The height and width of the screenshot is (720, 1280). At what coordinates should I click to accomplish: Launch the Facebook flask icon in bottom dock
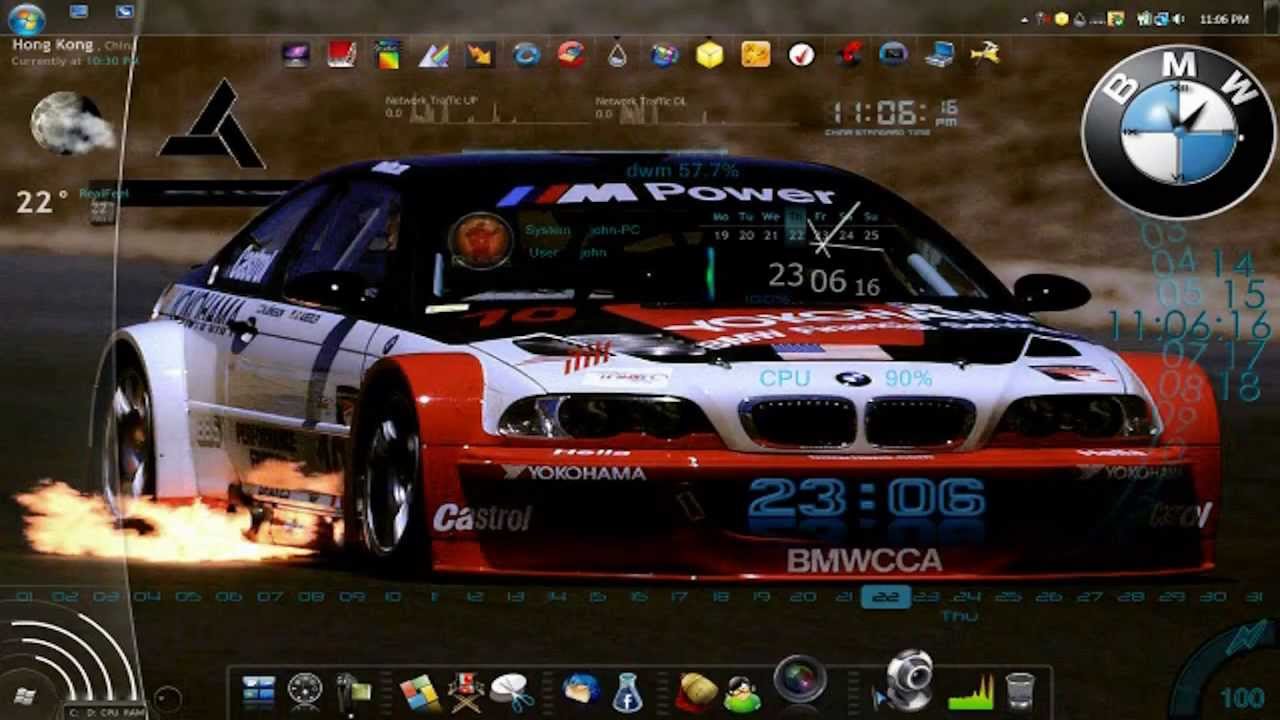click(x=627, y=691)
